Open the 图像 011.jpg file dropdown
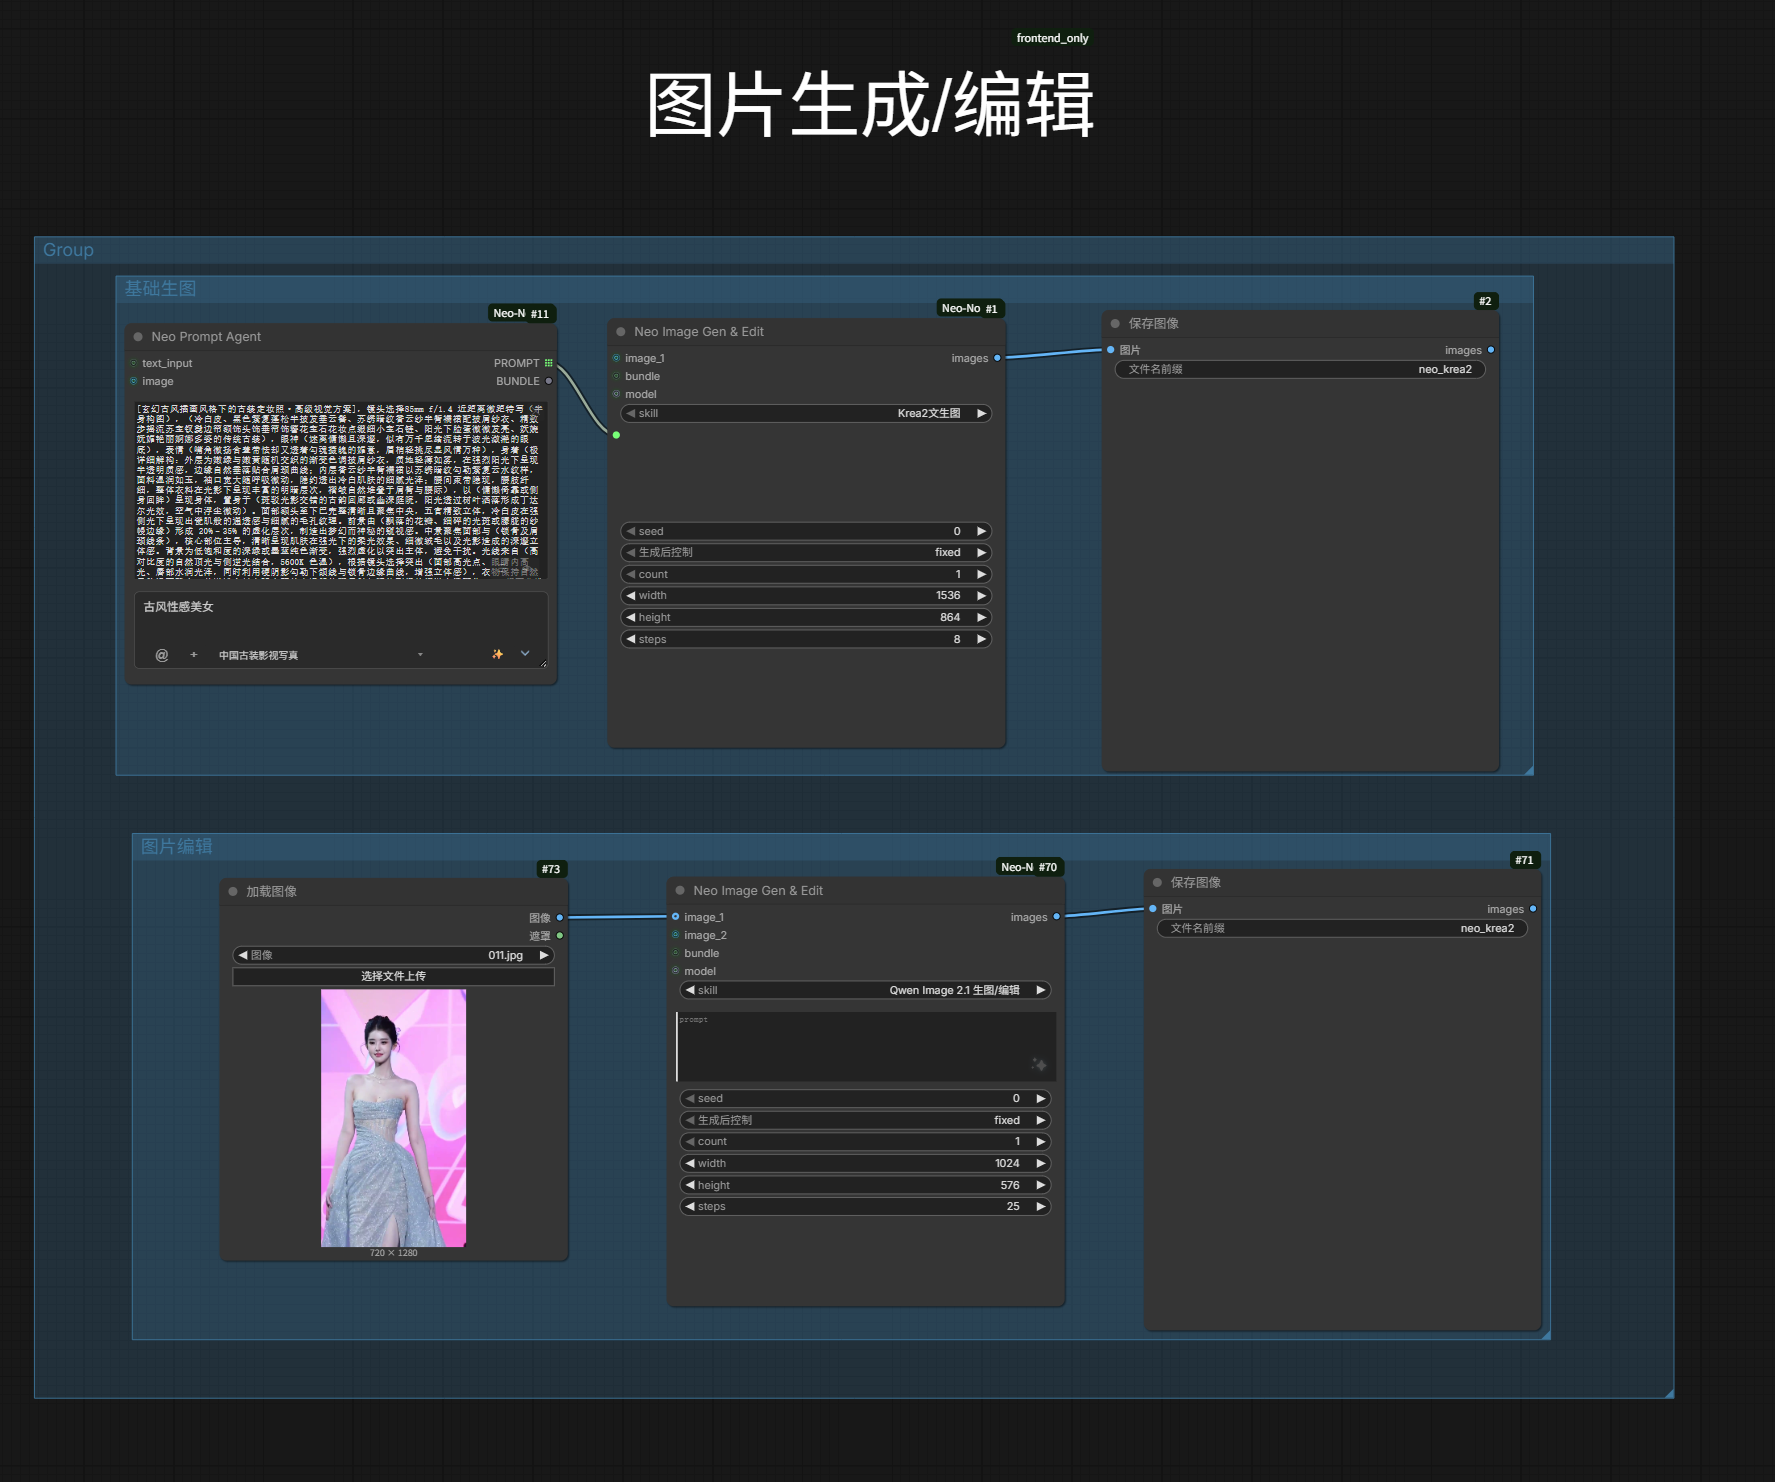 [x=393, y=955]
